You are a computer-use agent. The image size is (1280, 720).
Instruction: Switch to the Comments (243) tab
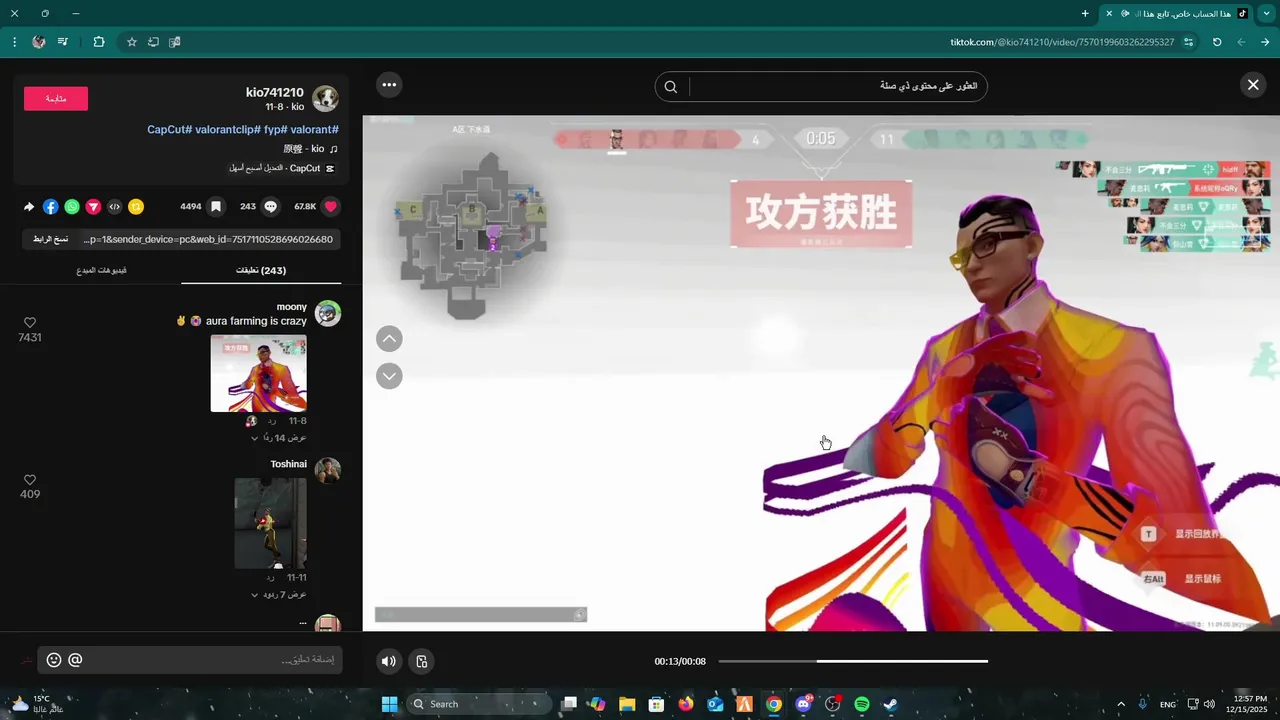tap(261, 270)
